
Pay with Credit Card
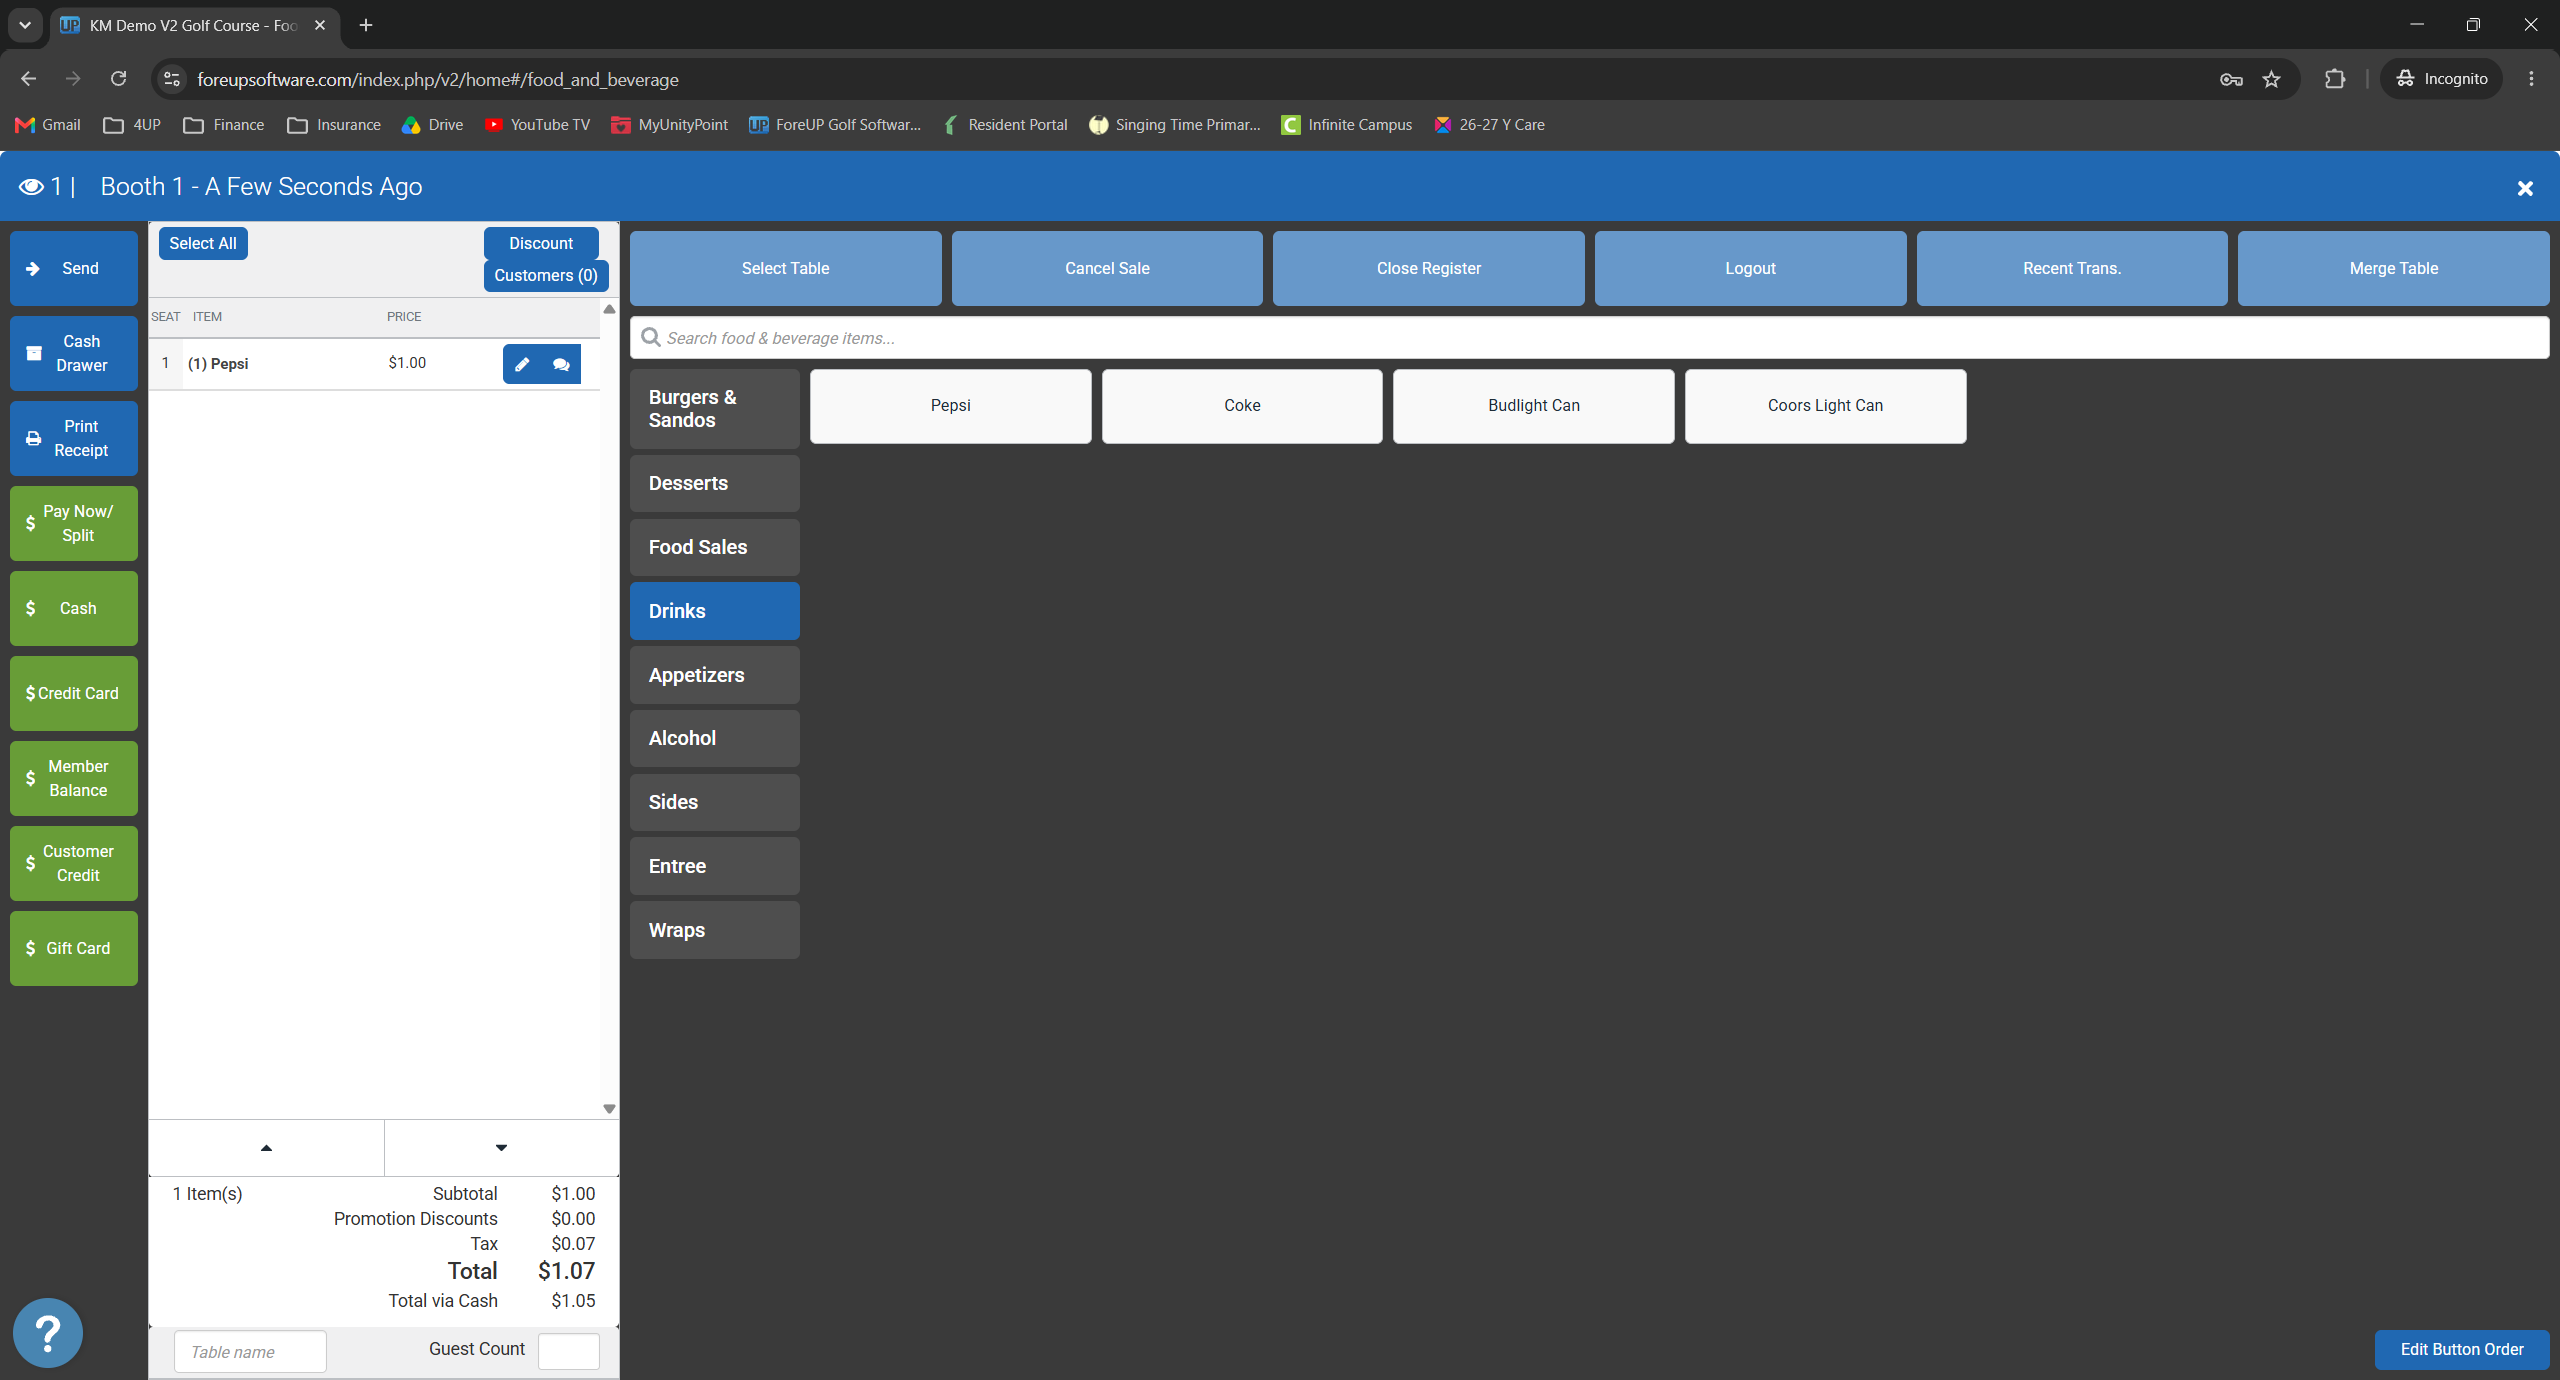[x=74, y=693]
